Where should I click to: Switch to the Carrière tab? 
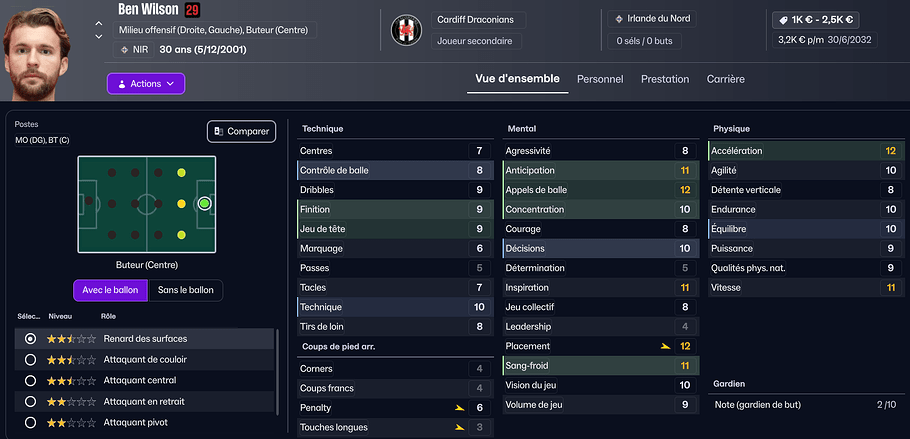[x=725, y=79]
